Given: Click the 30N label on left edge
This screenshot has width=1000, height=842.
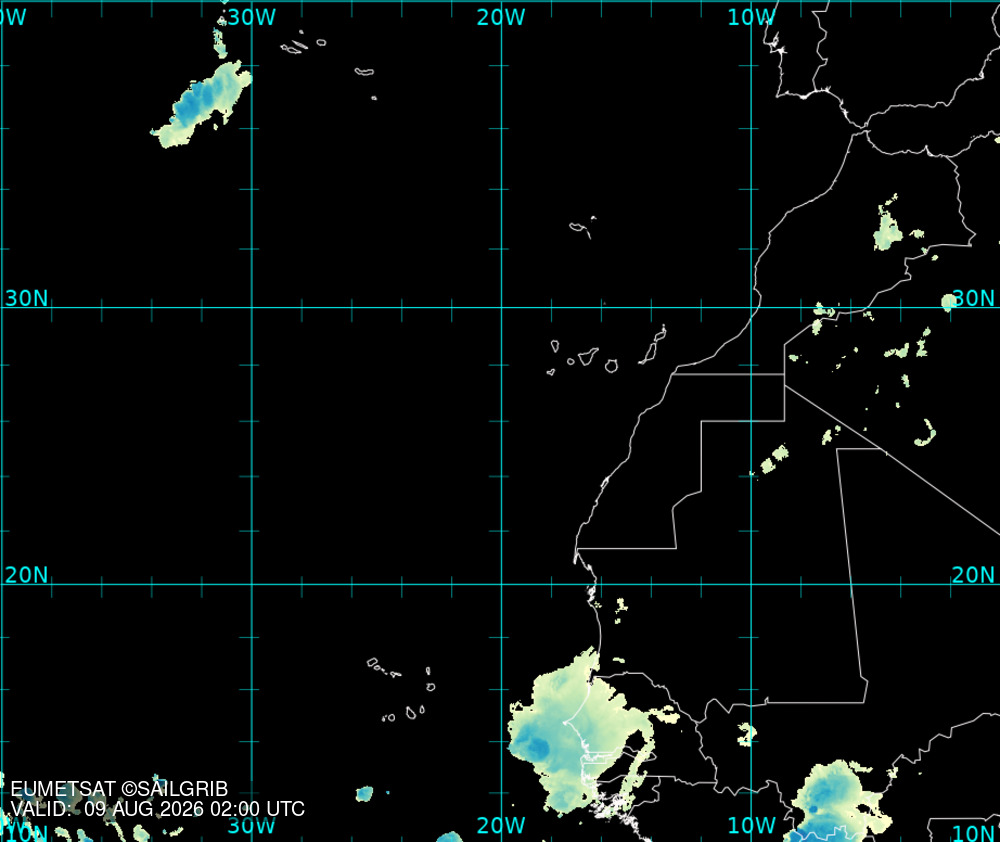Looking at the screenshot, I should click(26, 298).
